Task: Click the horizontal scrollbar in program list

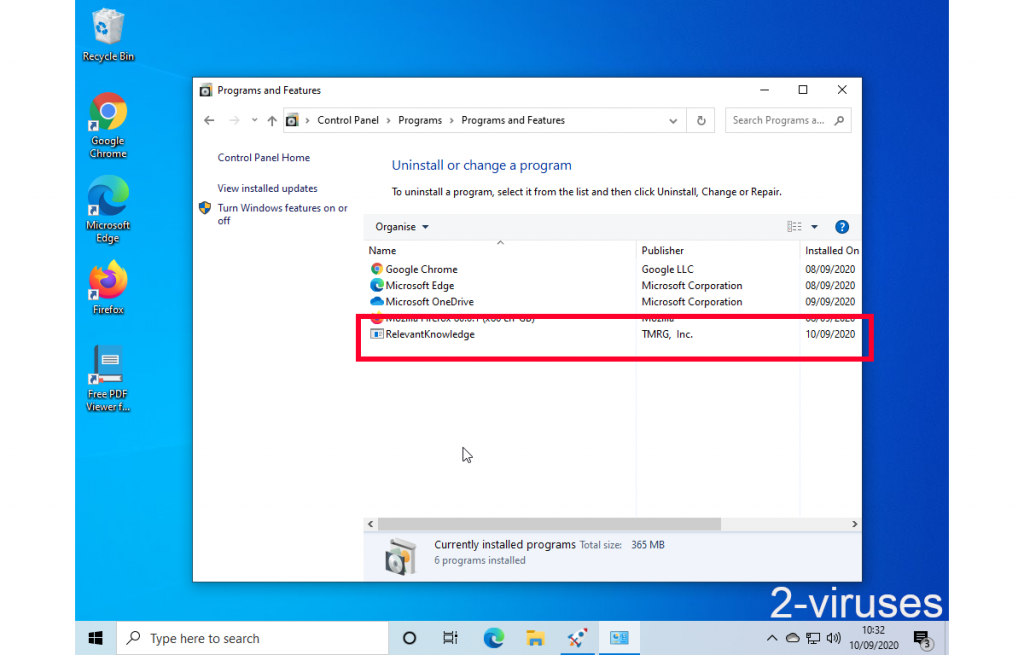Action: click(x=548, y=524)
